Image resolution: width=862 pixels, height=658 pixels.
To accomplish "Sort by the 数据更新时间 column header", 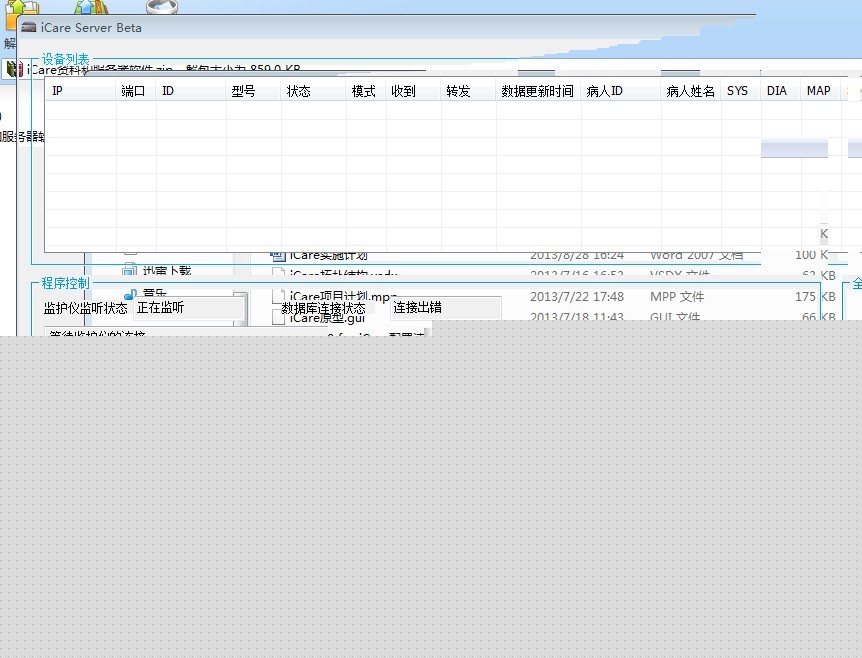I will 539,91.
